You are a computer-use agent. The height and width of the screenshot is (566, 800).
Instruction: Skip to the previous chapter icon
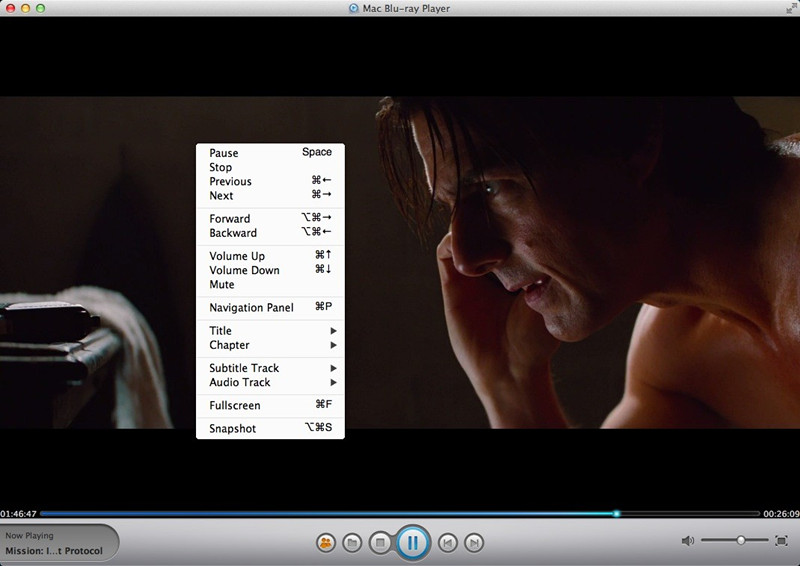click(448, 543)
